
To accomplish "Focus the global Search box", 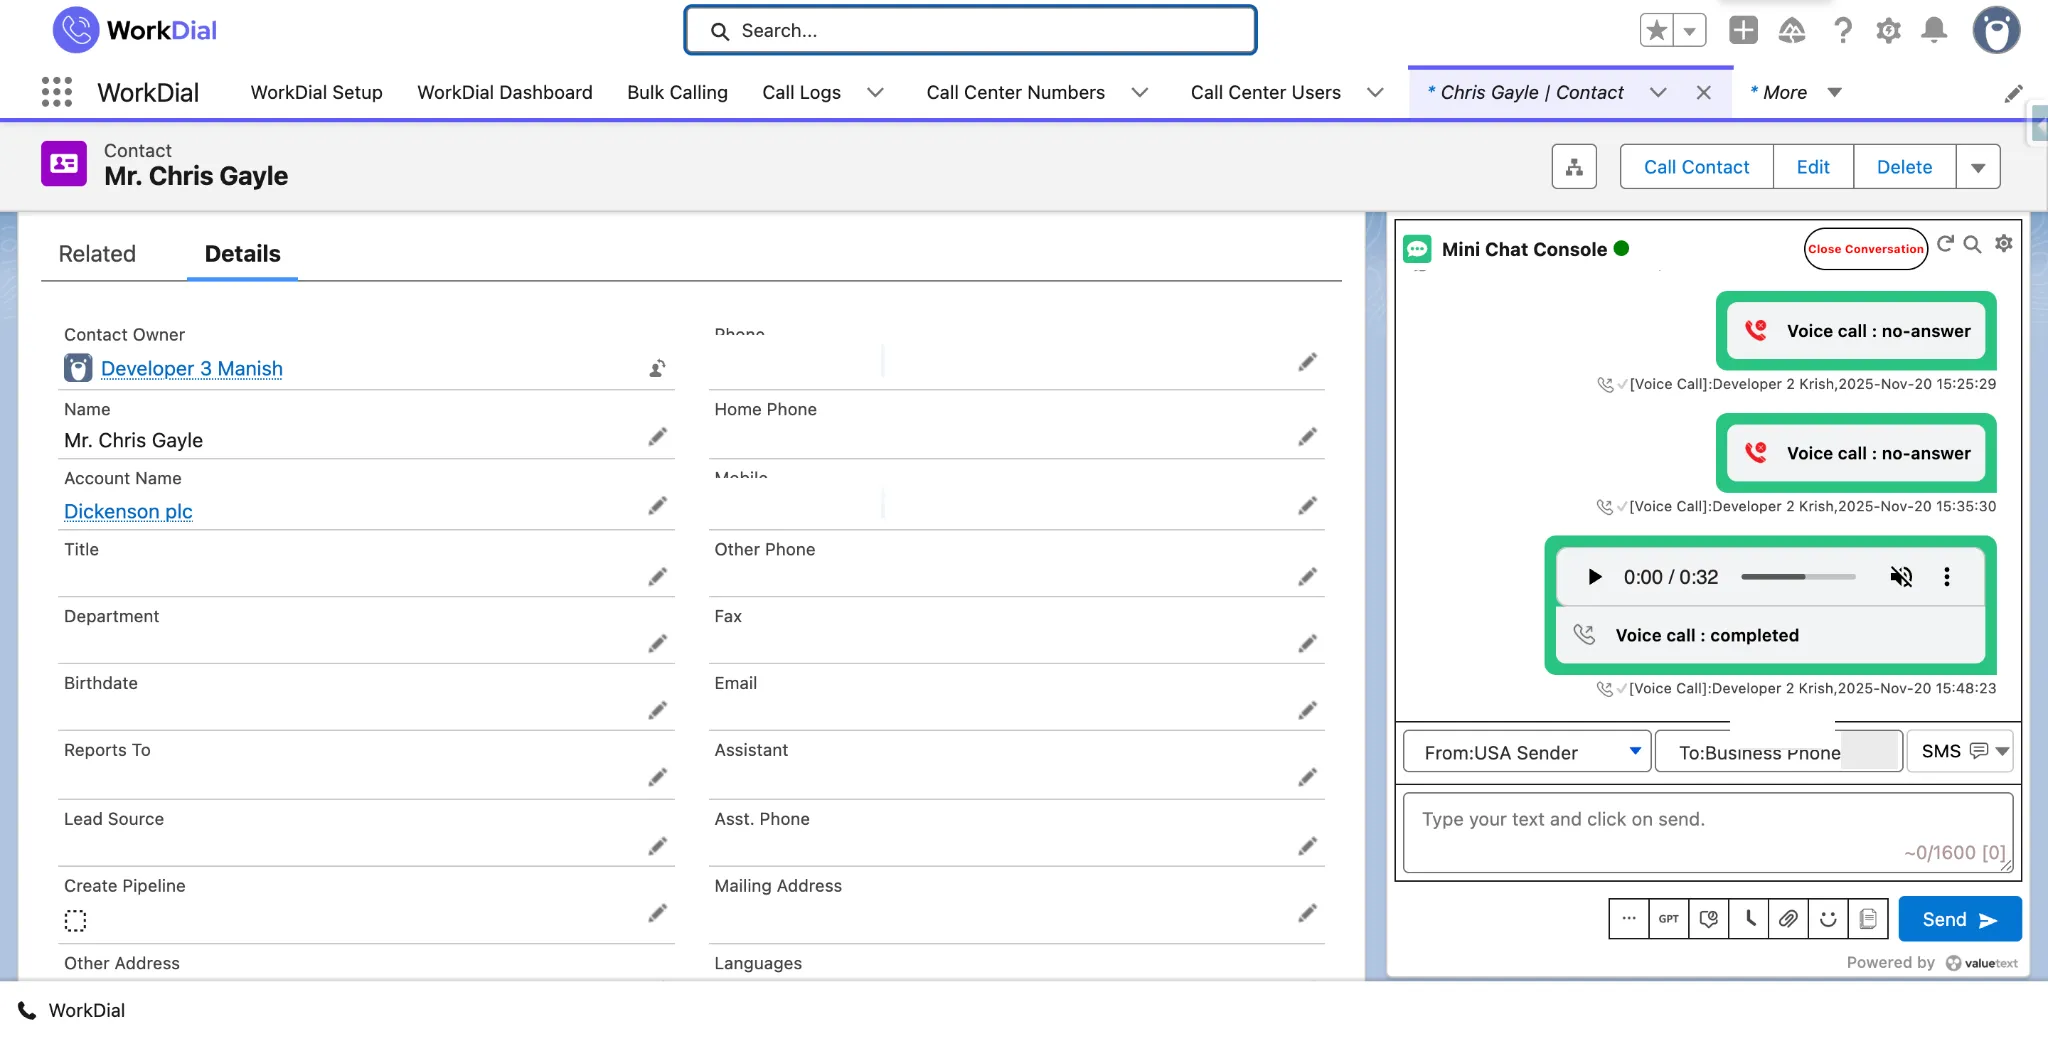I will (970, 31).
